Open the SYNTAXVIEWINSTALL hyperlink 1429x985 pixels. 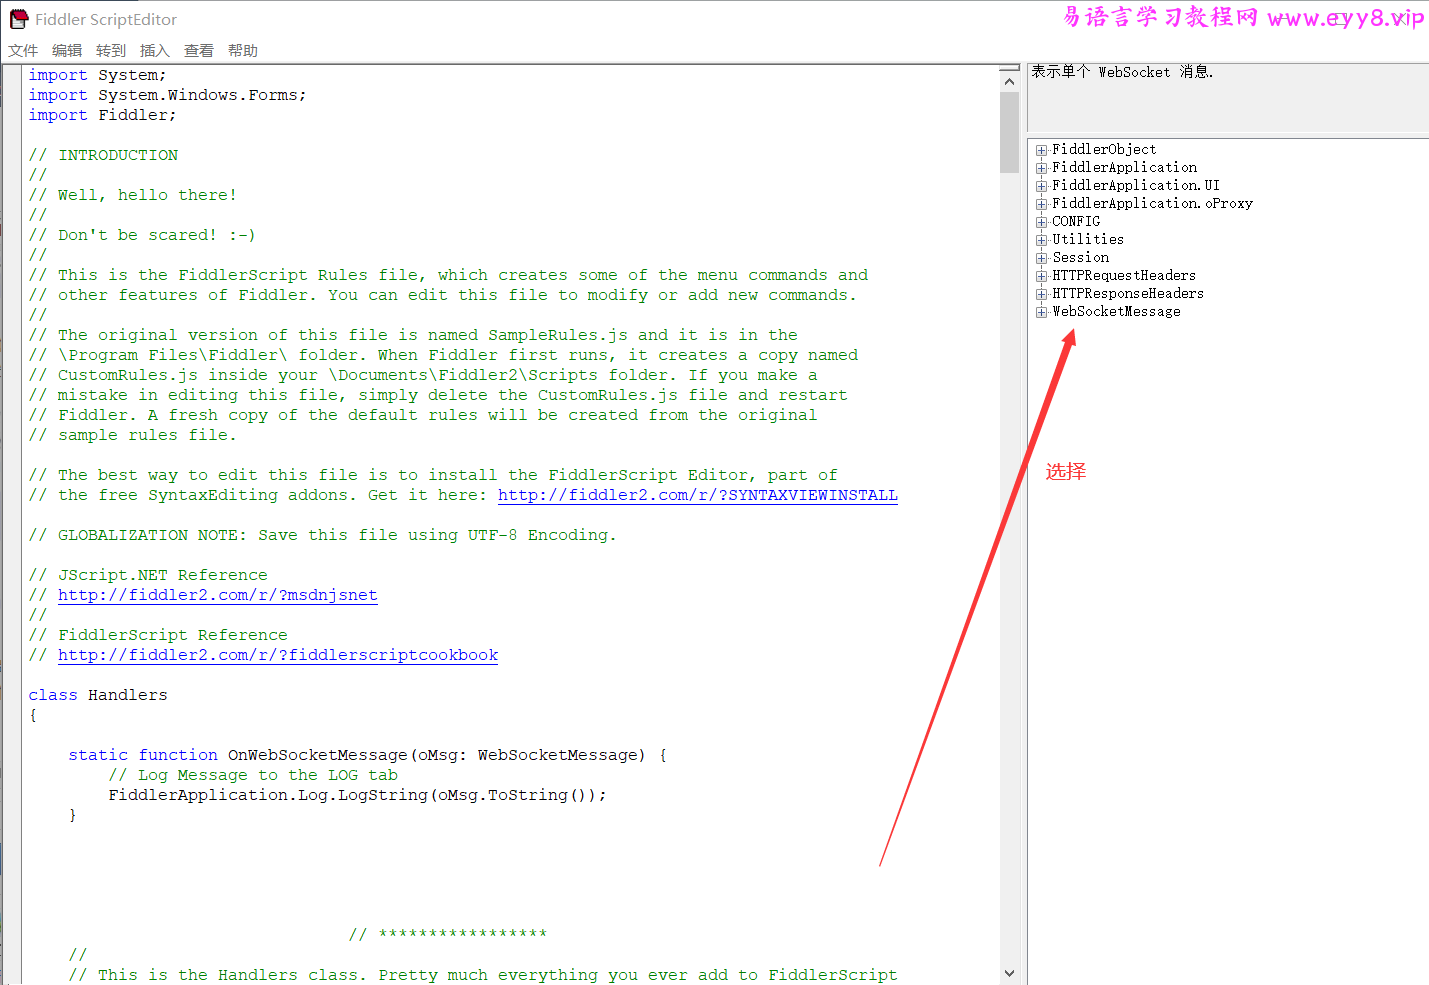698,495
